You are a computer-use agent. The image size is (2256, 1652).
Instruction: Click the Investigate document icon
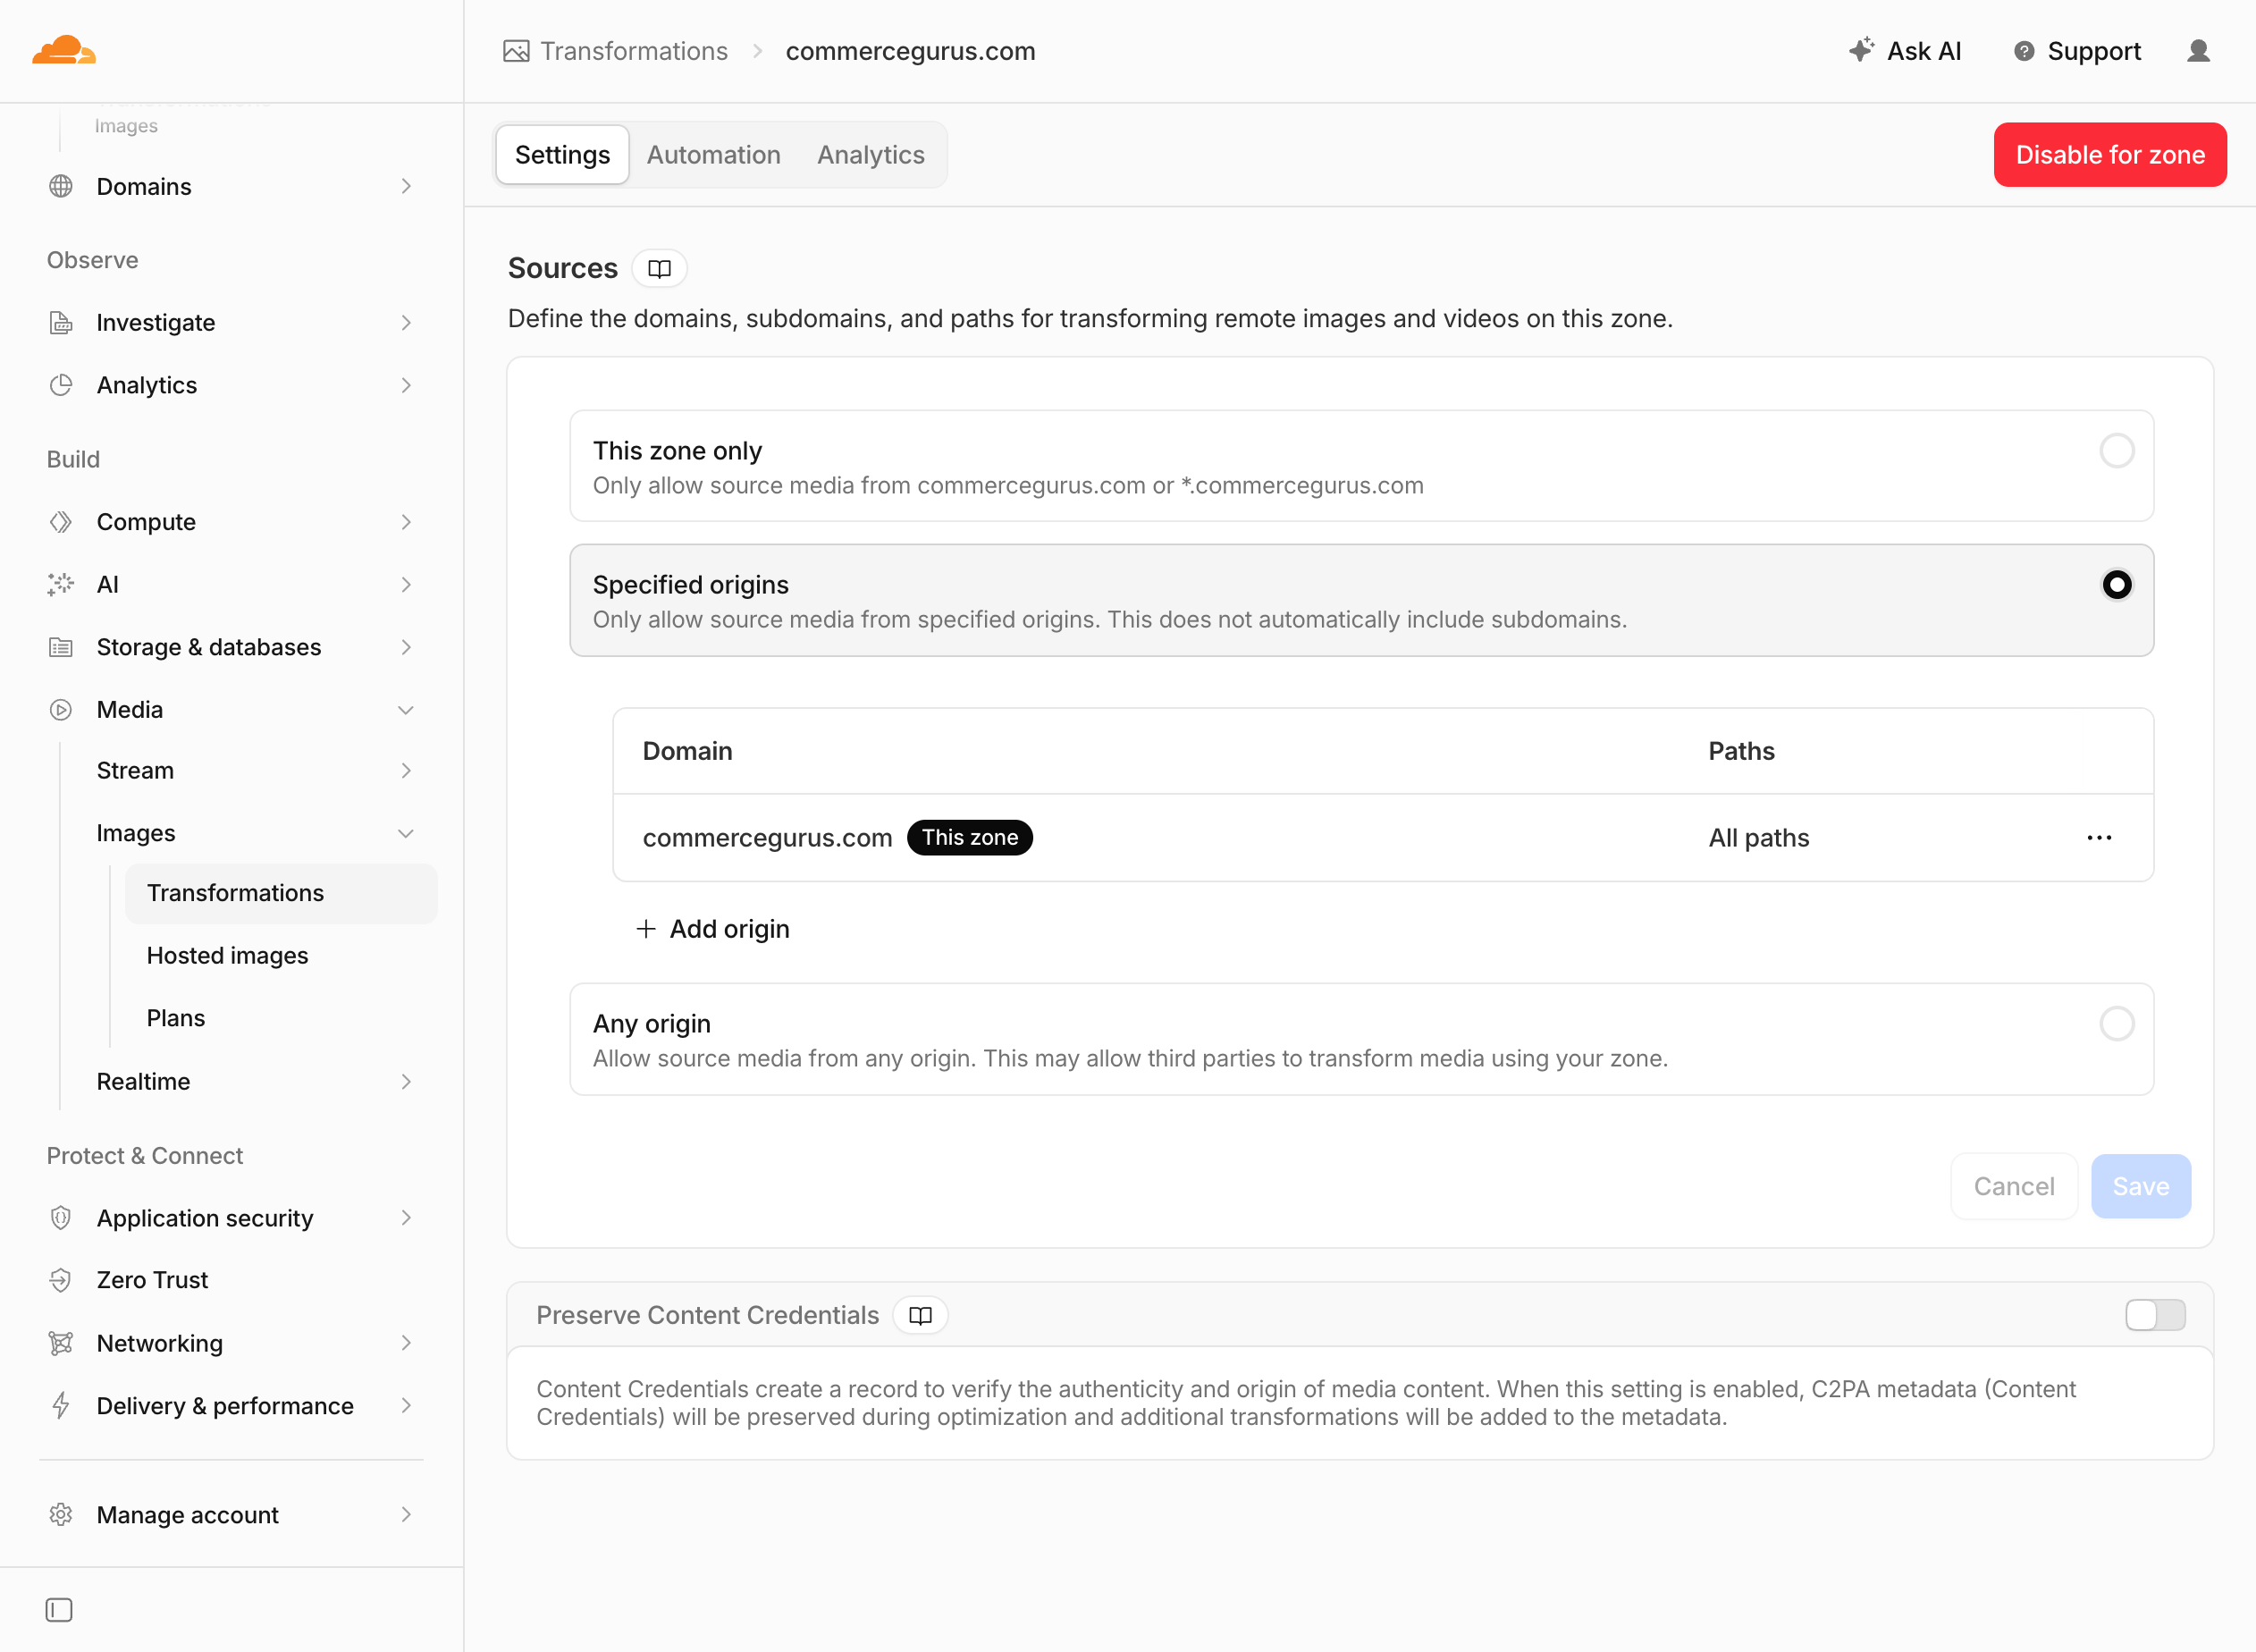[61, 322]
